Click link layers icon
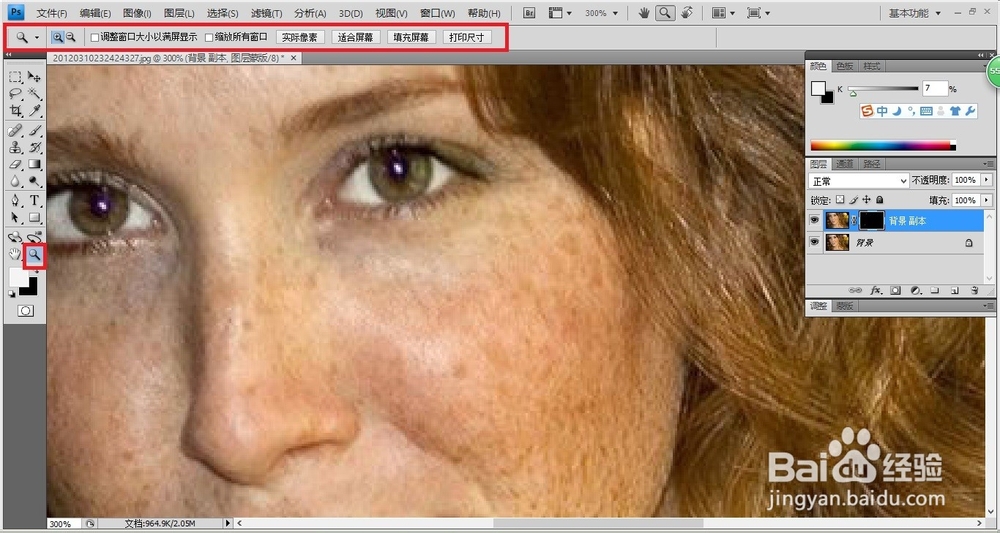Screen dimensions: 1000x533 click(856, 290)
